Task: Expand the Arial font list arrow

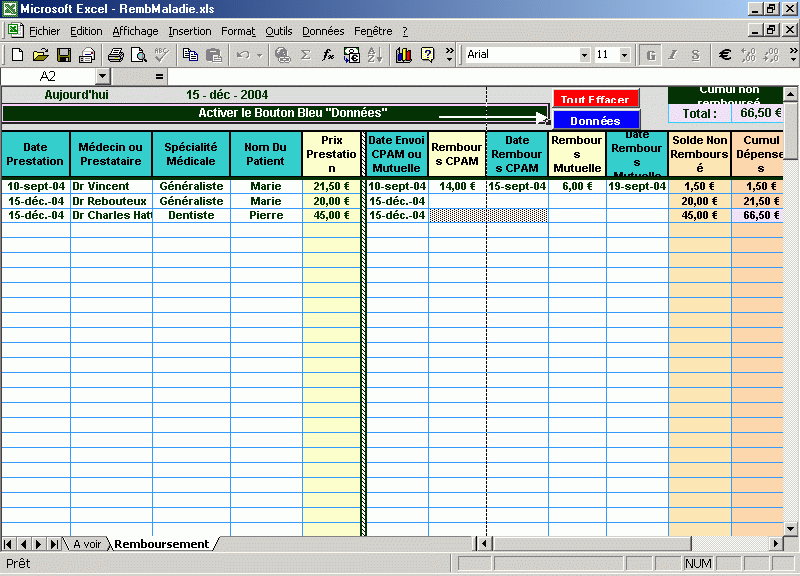Action: (585, 55)
